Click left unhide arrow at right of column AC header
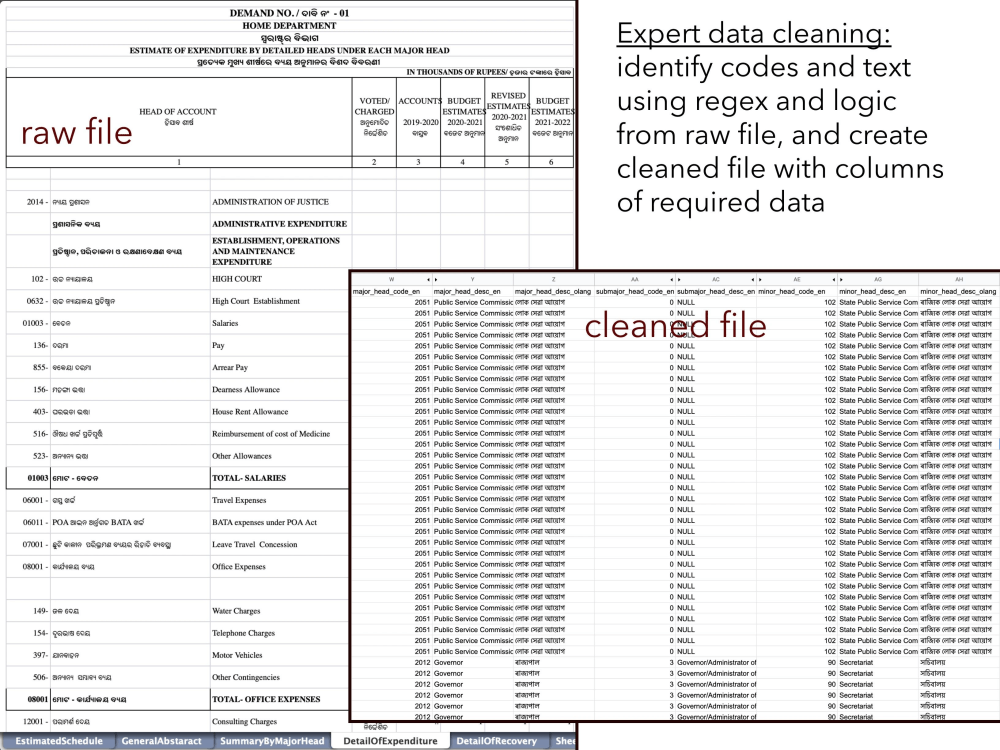The height and width of the screenshot is (750, 1000). [x=753, y=279]
